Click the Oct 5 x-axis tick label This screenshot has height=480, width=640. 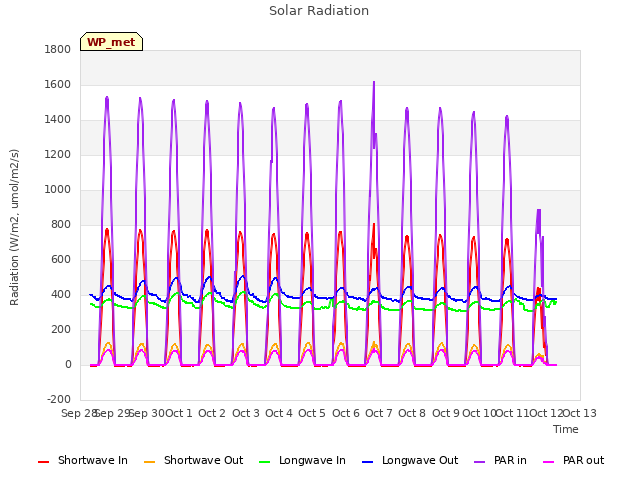[312, 413]
